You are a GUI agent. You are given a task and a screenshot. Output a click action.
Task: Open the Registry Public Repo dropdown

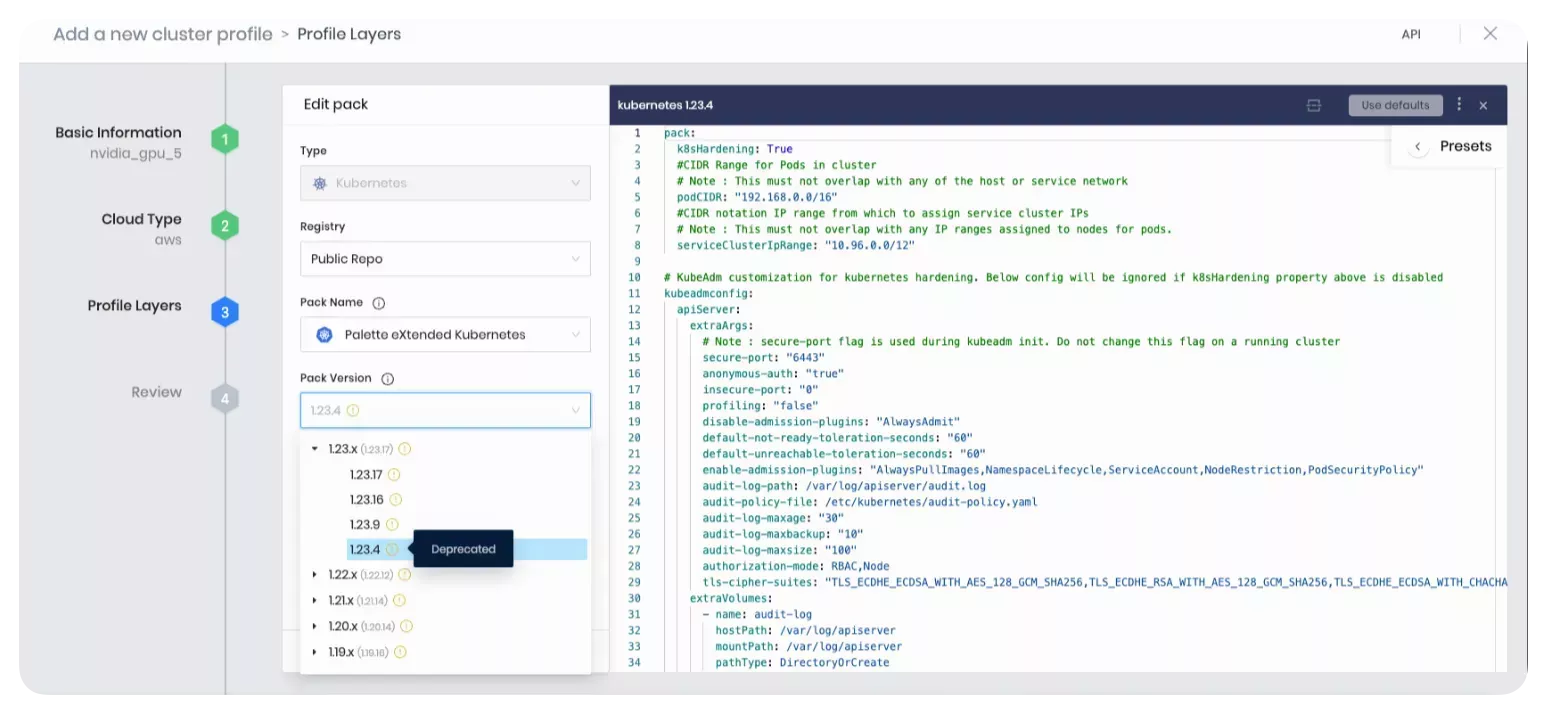click(445, 259)
